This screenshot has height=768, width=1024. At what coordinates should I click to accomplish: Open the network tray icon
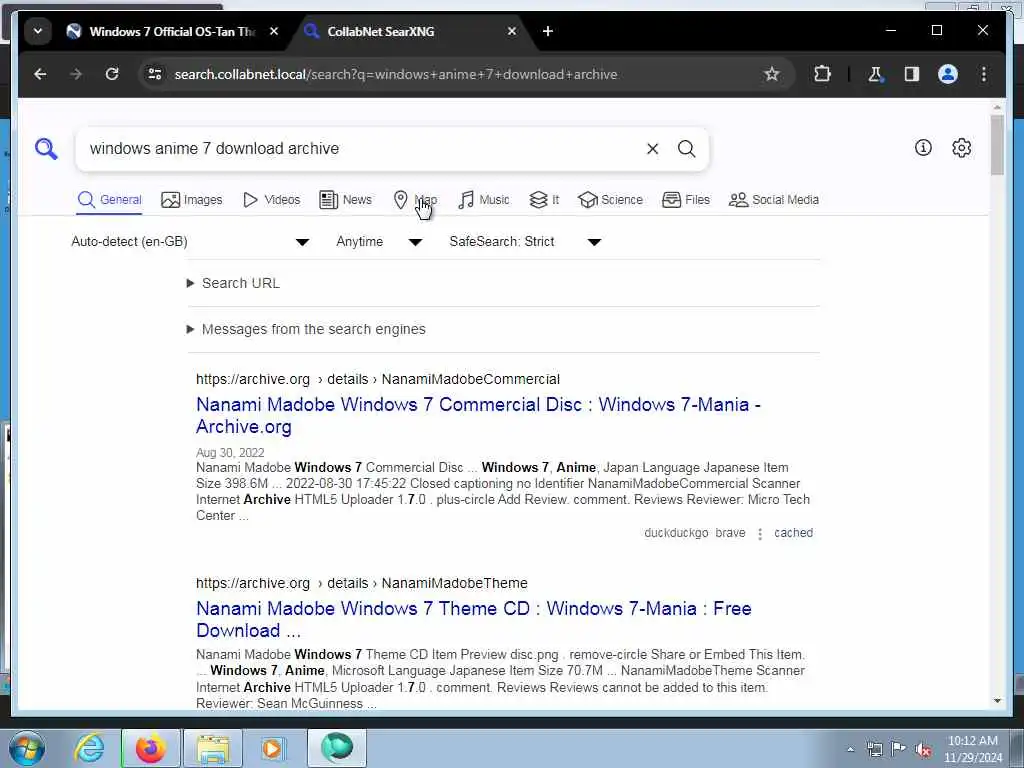pyautogui.click(x=874, y=749)
